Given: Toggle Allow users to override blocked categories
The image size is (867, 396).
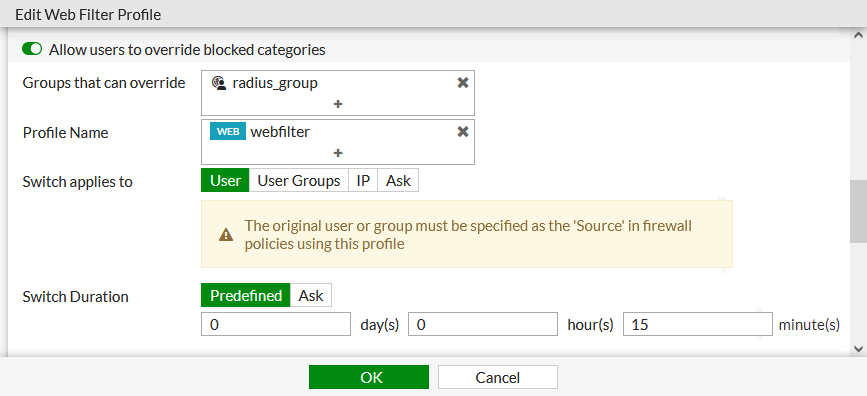Looking at the screenshot, I should (x=32, y=50).
